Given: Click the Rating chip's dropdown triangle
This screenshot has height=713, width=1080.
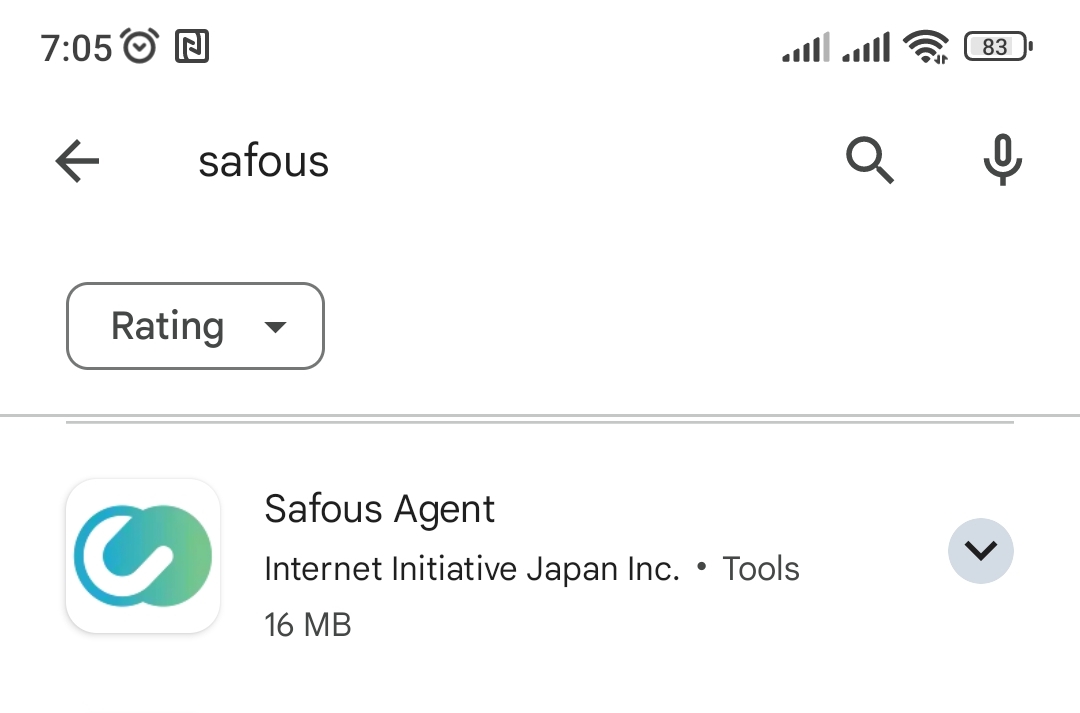Looking at the screenshot, I should [x=275, y=327].
